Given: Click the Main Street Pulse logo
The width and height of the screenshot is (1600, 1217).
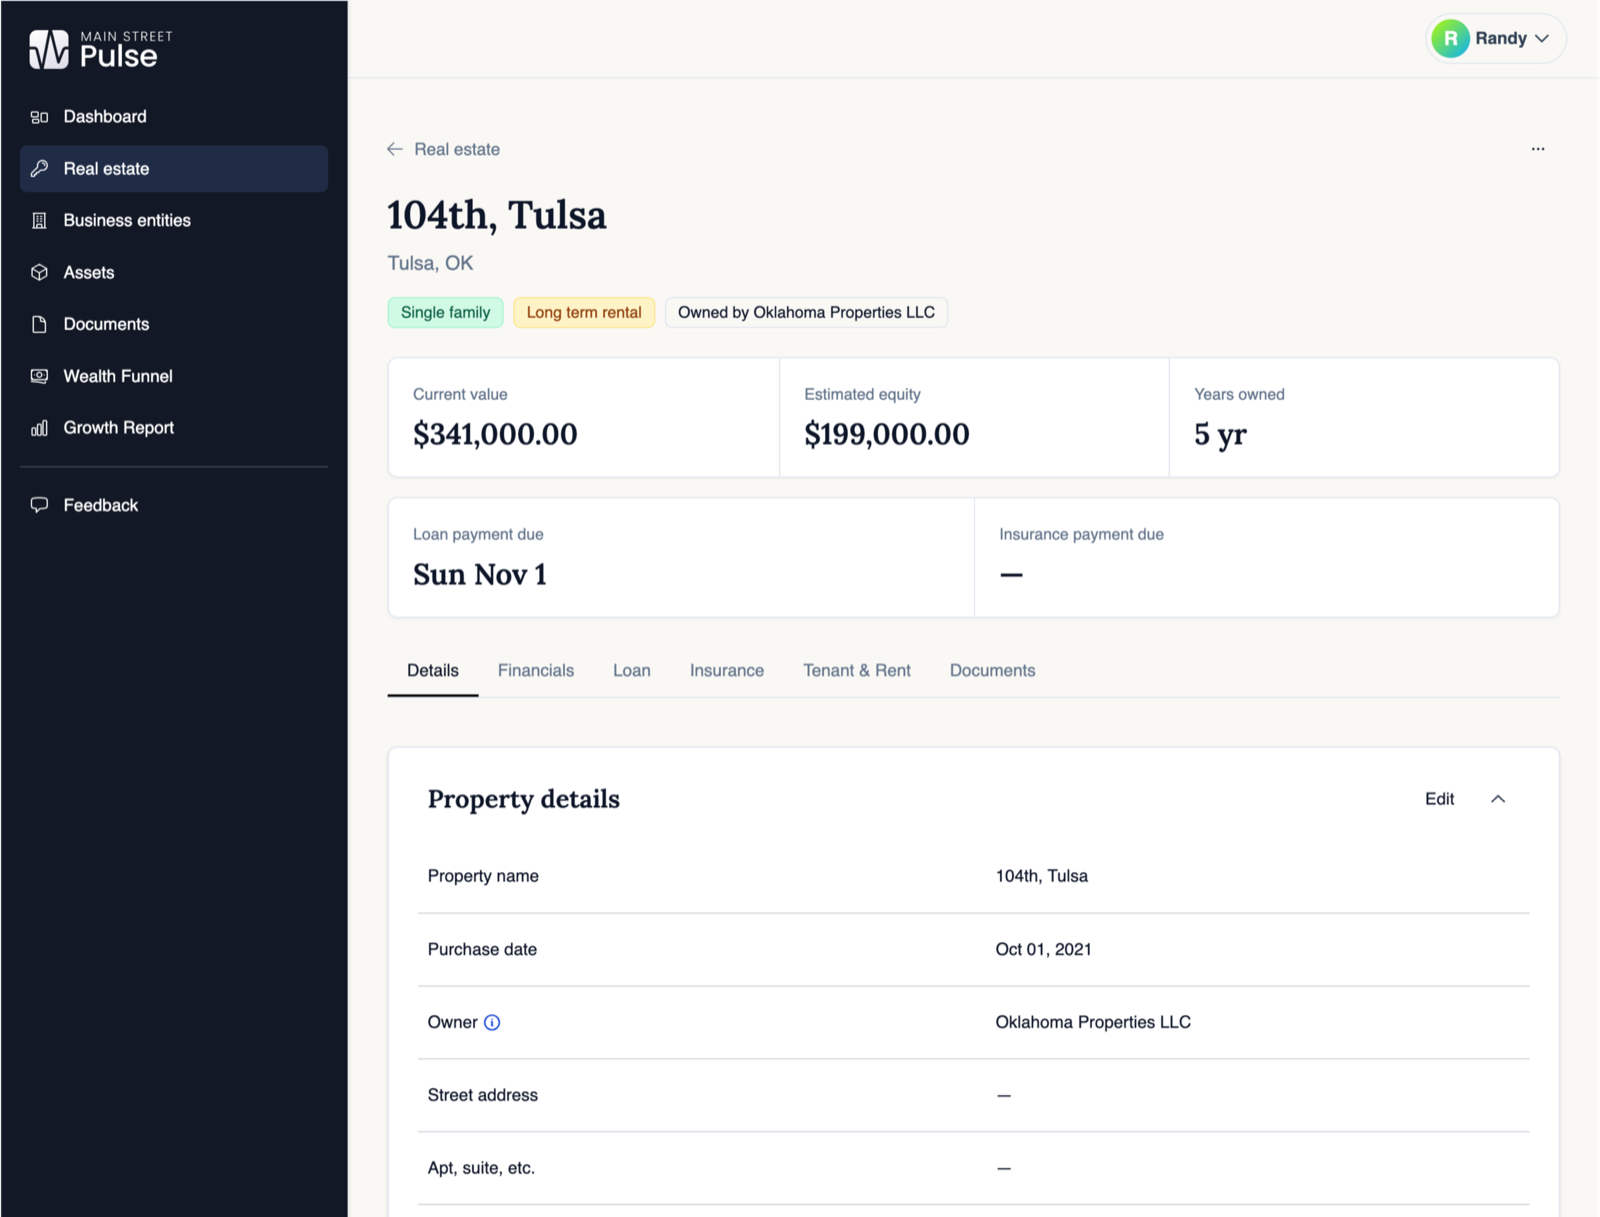Looking at the screenshot, I should click(x=101, y=49).
